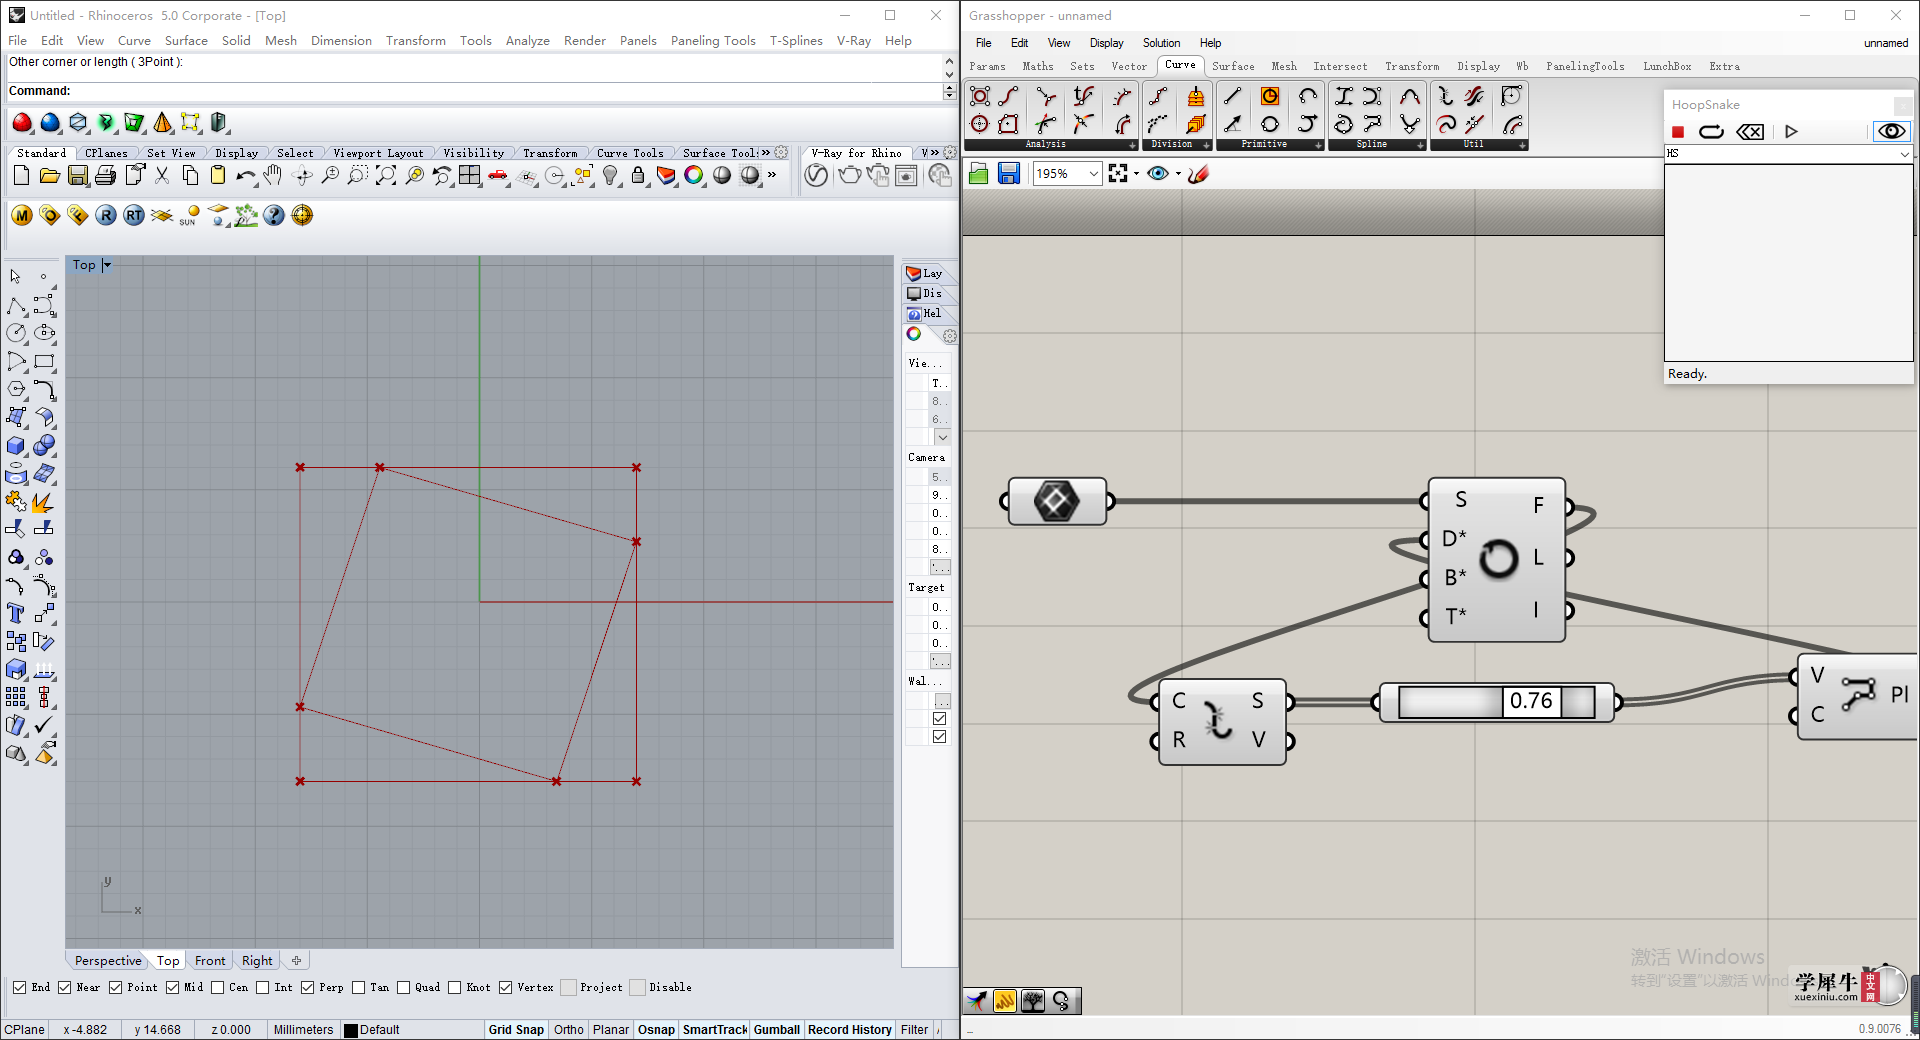Click the four-viewport layout icon
1920x1040 pixels.
tap(469, 176)
